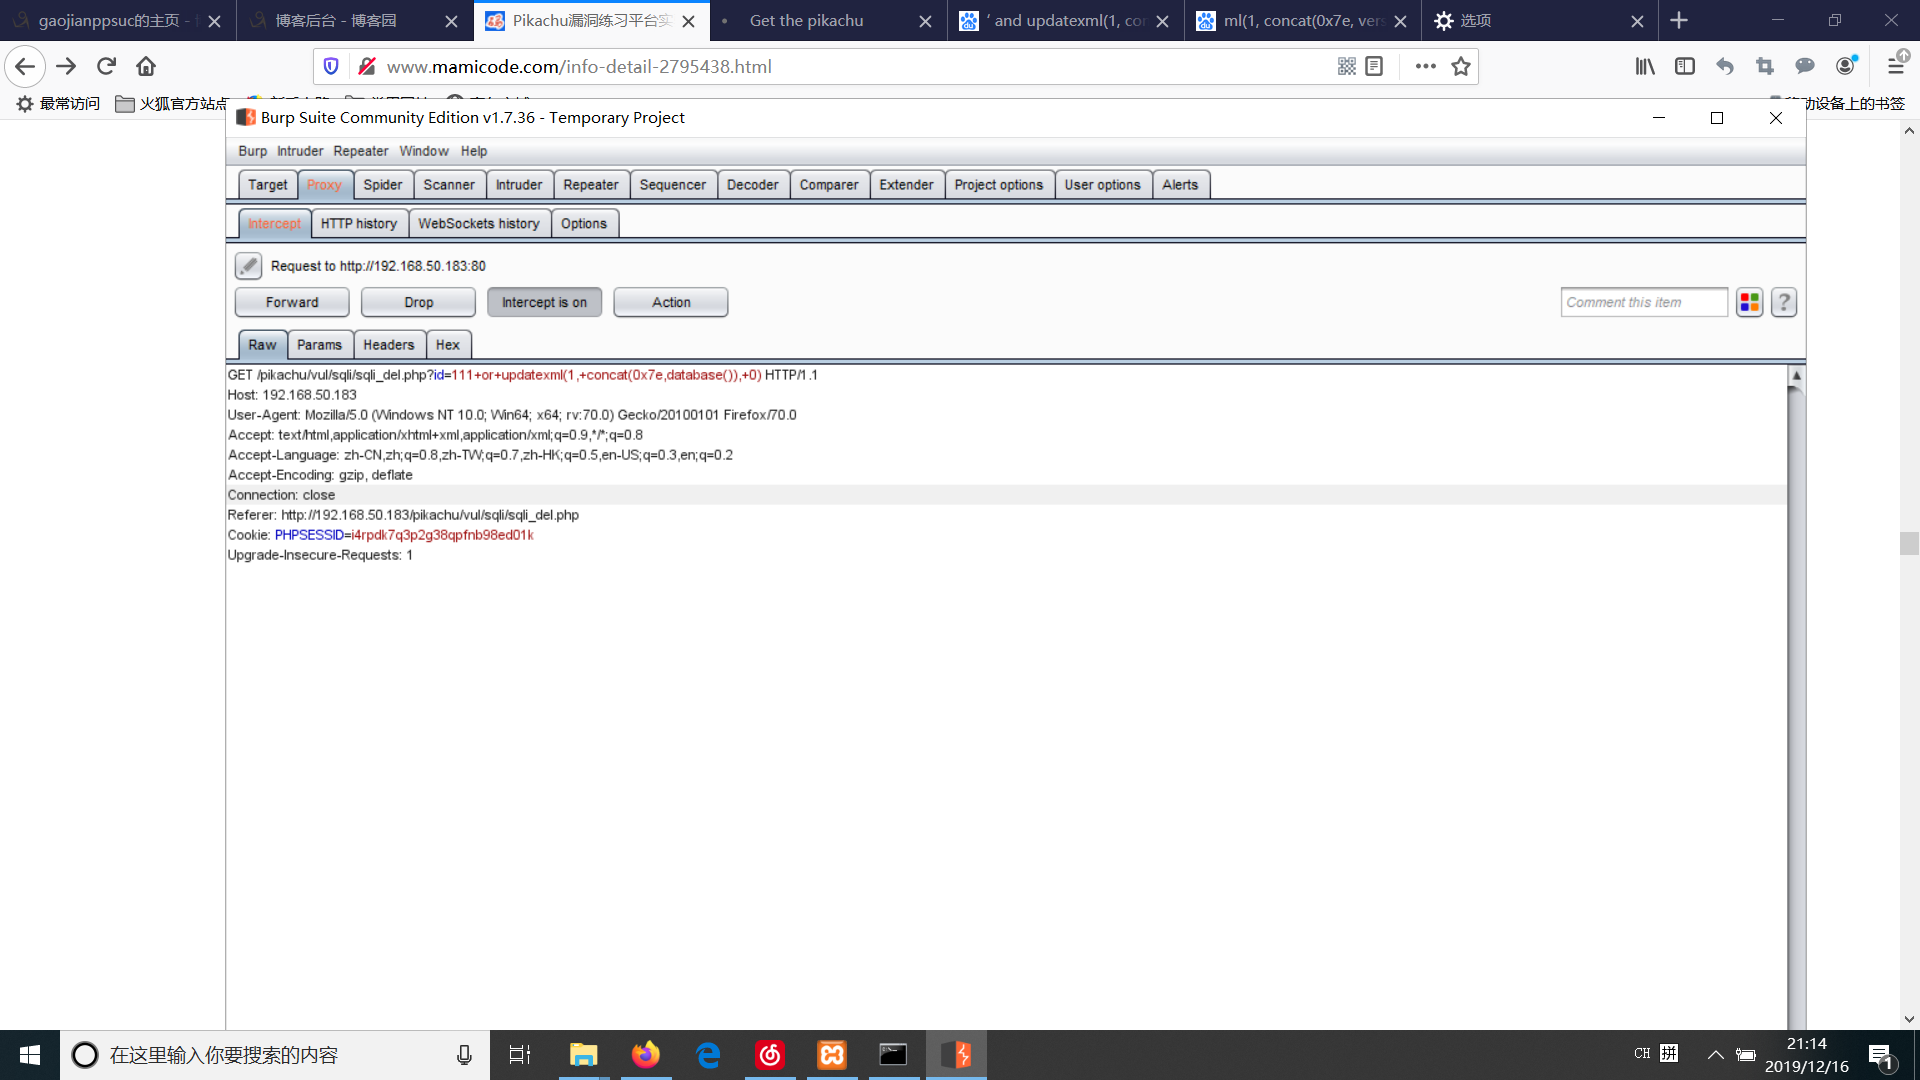Toggle reader view icon in address bar

pos(1374,66)
